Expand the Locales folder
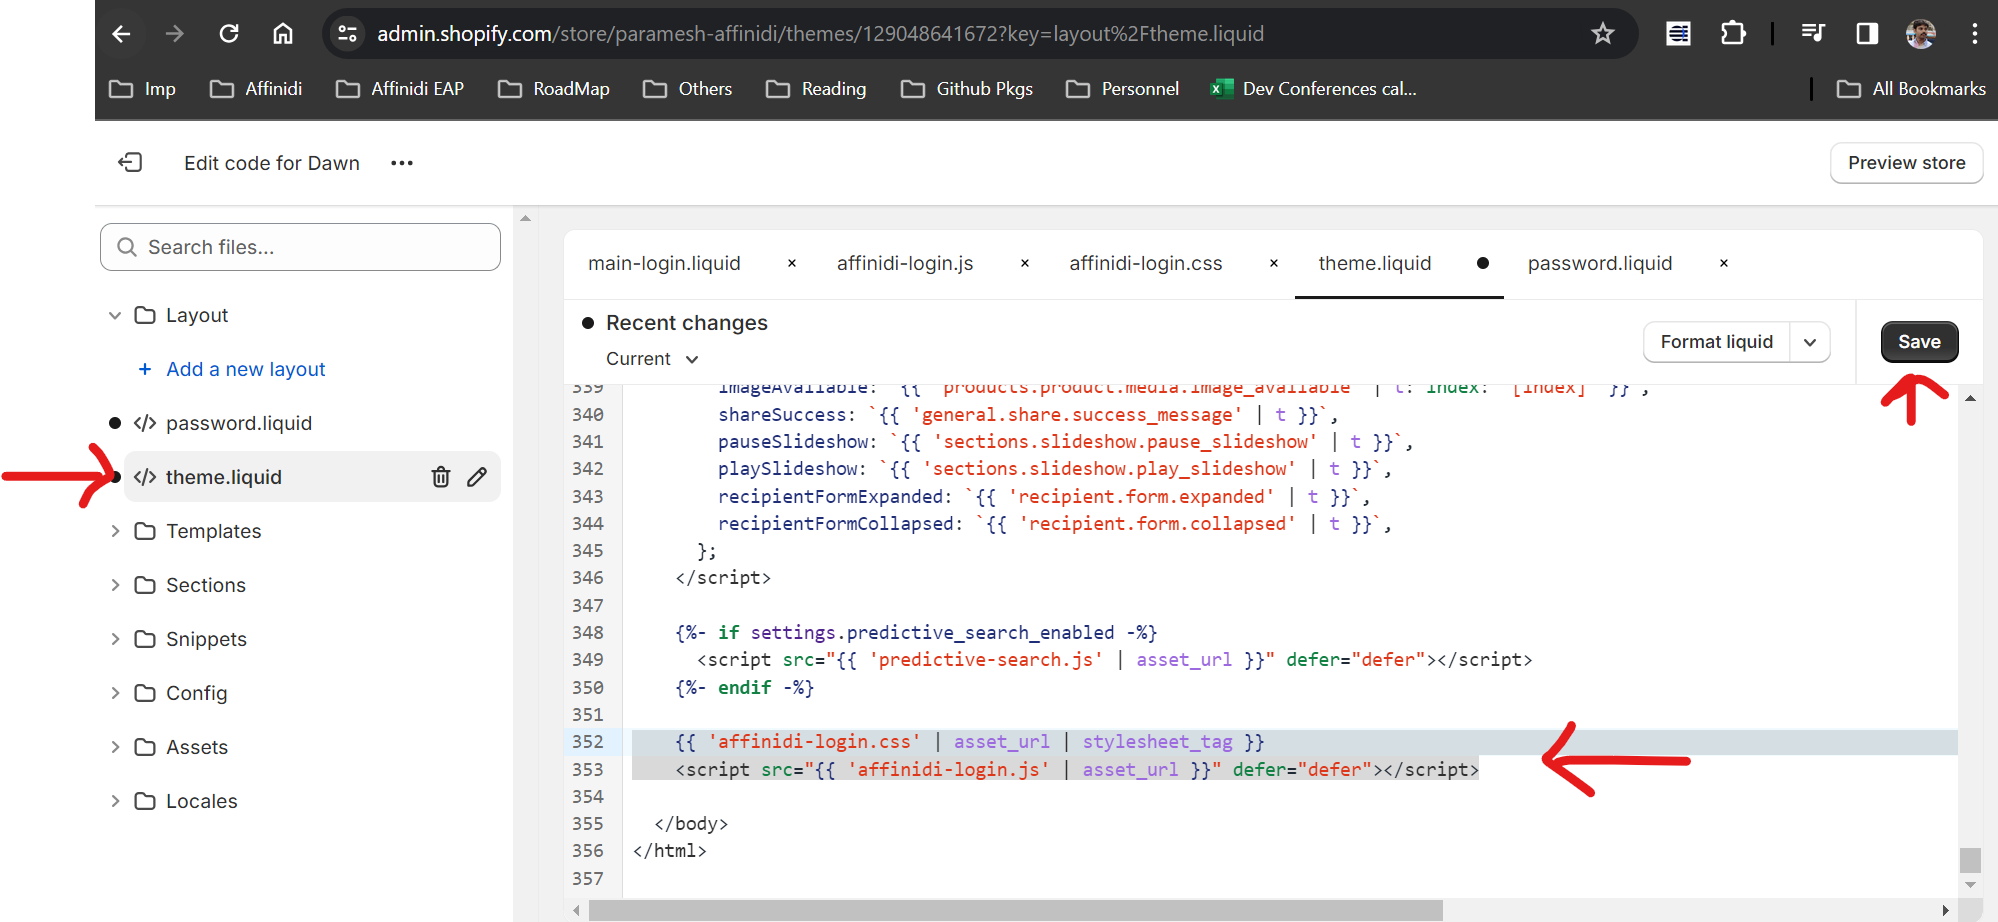The image size is (1998, 922). click(x=115, y=801)
